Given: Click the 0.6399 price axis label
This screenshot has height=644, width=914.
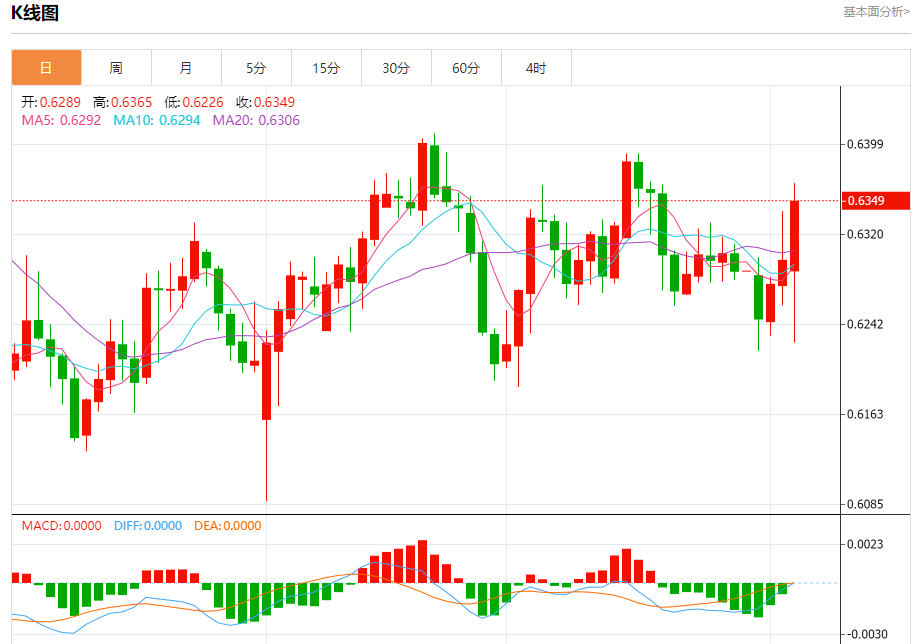Looking at the screenshot, I should pos(866,145).
